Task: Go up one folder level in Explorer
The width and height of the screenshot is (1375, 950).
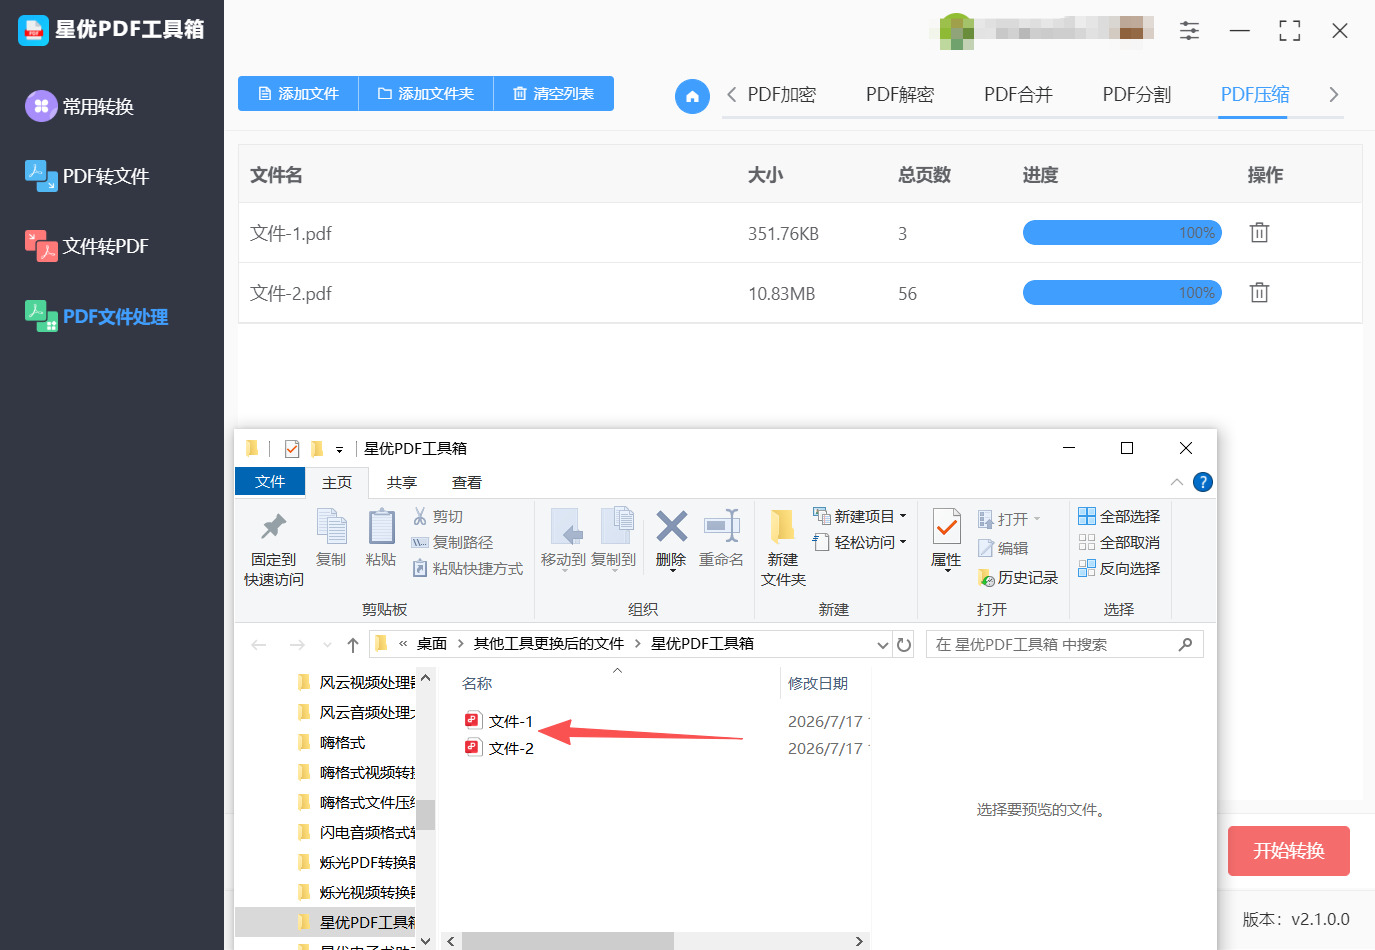Action: [353, 645]
